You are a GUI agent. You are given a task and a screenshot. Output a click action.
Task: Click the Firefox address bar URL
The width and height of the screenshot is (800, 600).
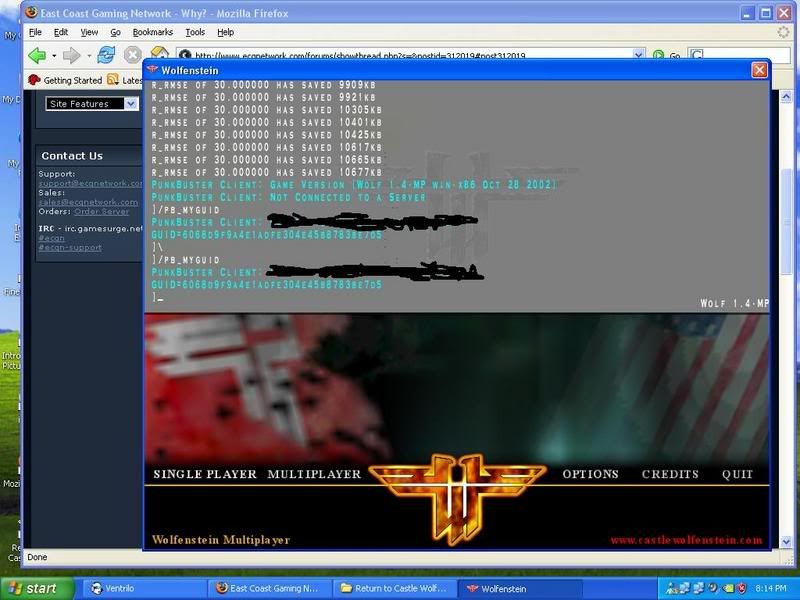360,55
